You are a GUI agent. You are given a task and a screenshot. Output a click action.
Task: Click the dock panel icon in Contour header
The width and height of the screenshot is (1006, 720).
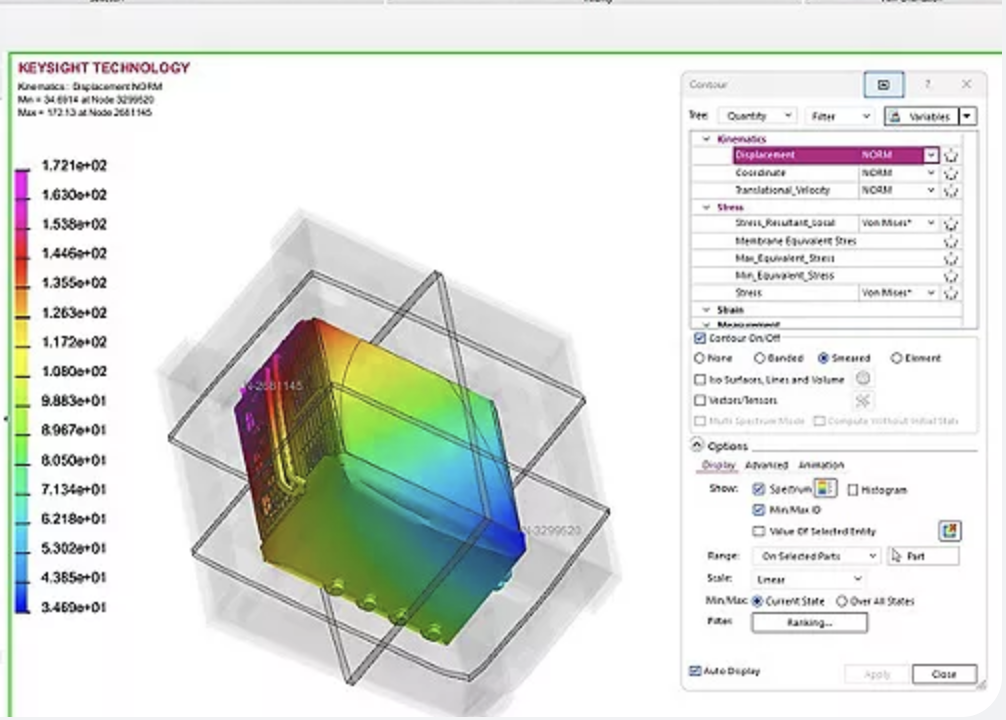click(883, 85)
